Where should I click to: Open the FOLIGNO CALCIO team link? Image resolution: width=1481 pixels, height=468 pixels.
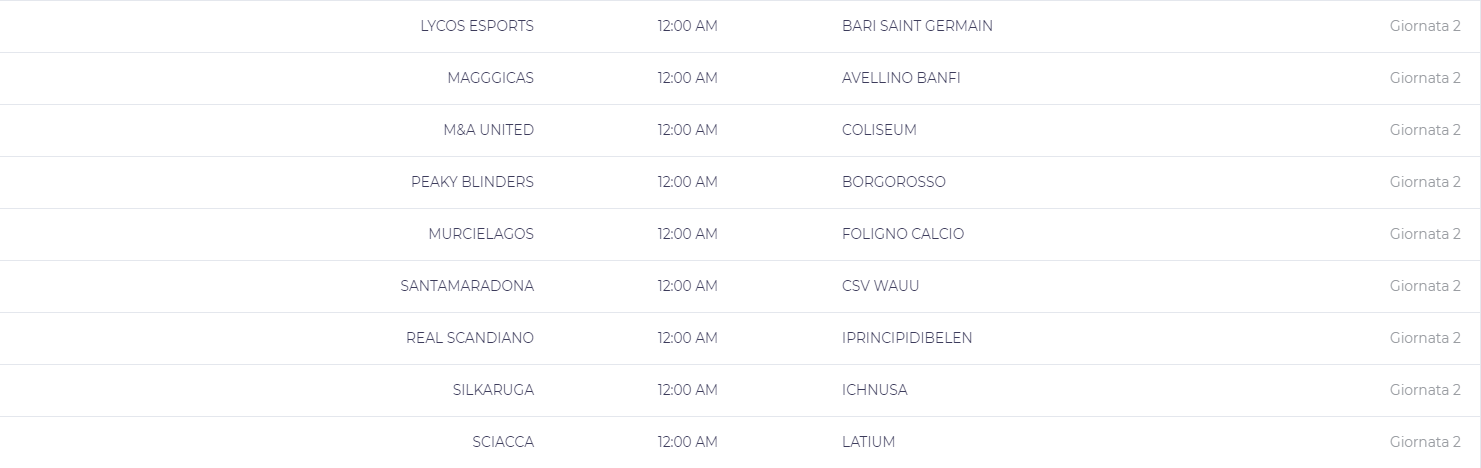coord(903,234)
